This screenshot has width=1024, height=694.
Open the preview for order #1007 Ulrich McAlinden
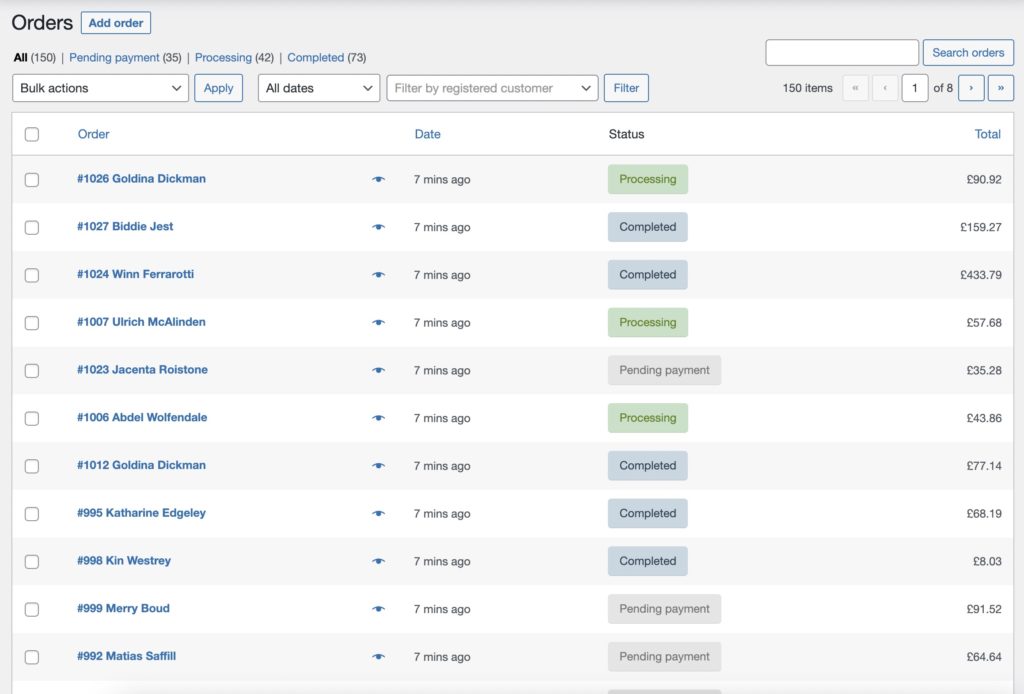(379, 322)
